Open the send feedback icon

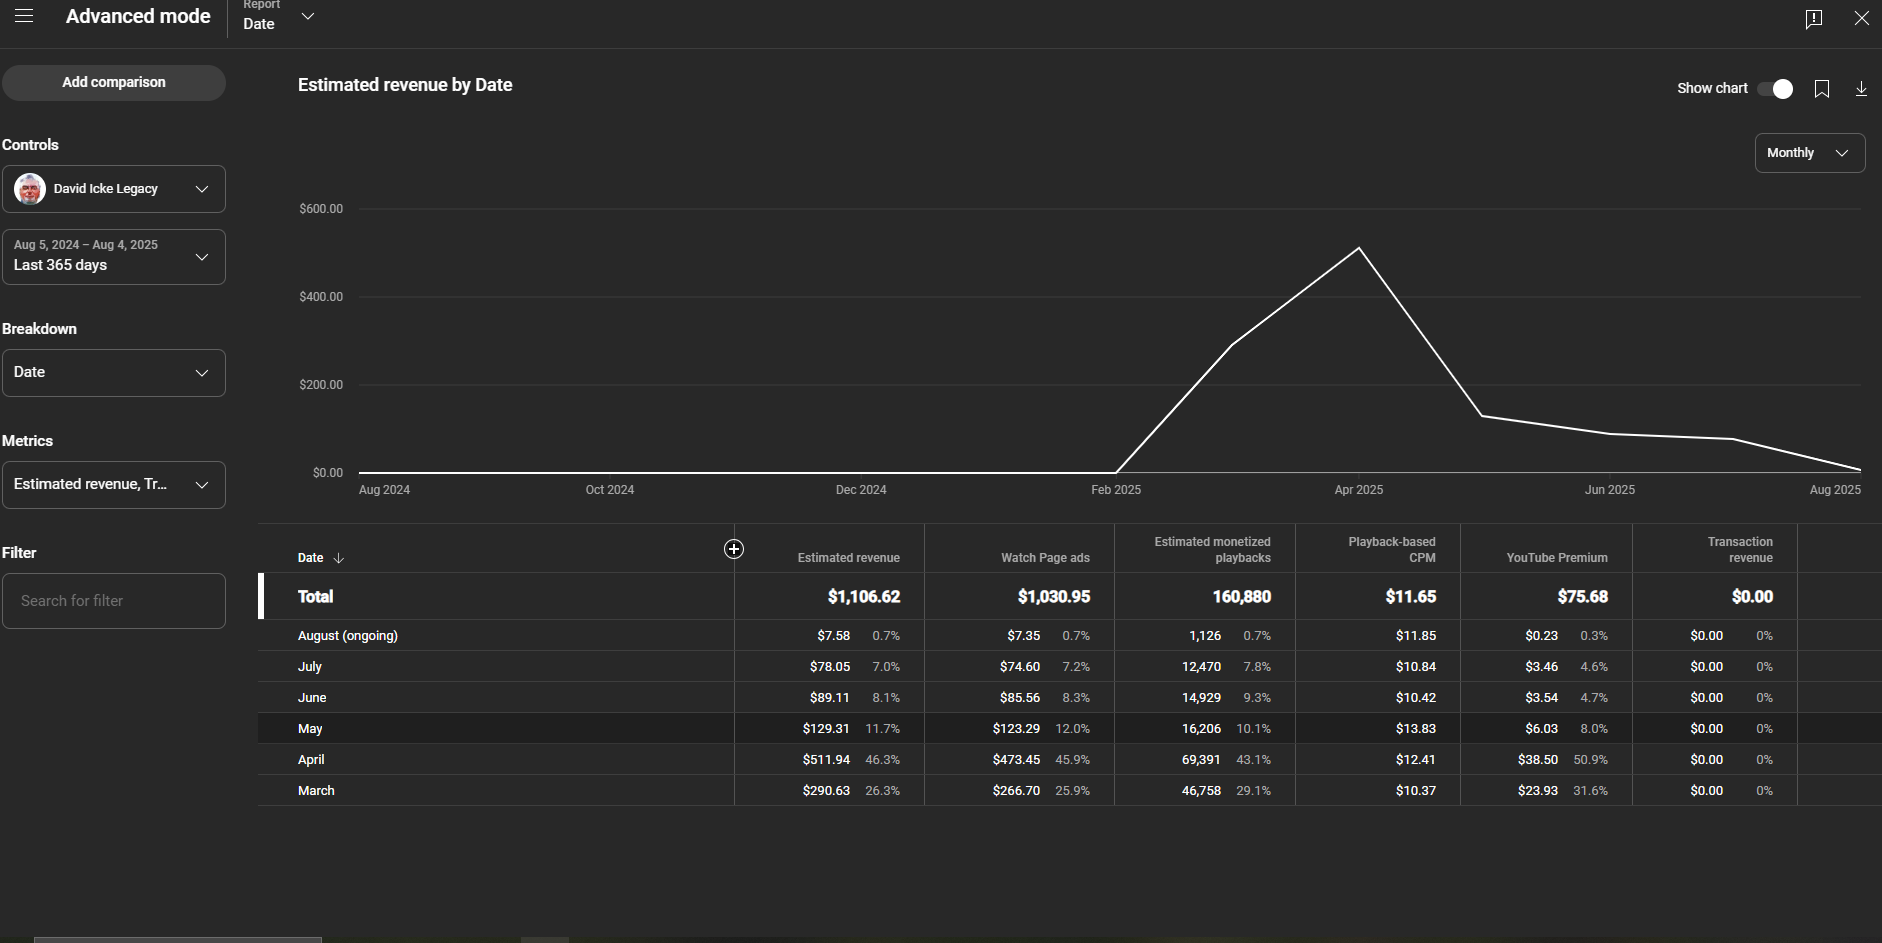pos(1814,19)
